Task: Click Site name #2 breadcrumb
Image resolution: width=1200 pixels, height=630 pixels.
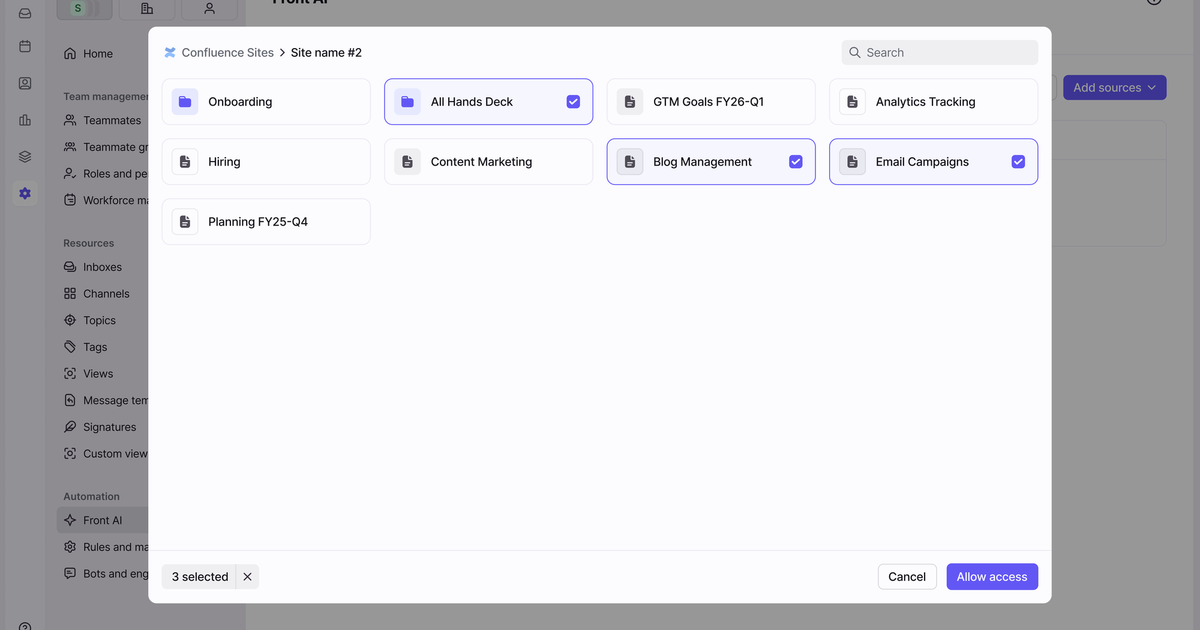Action: pos(326,53)
